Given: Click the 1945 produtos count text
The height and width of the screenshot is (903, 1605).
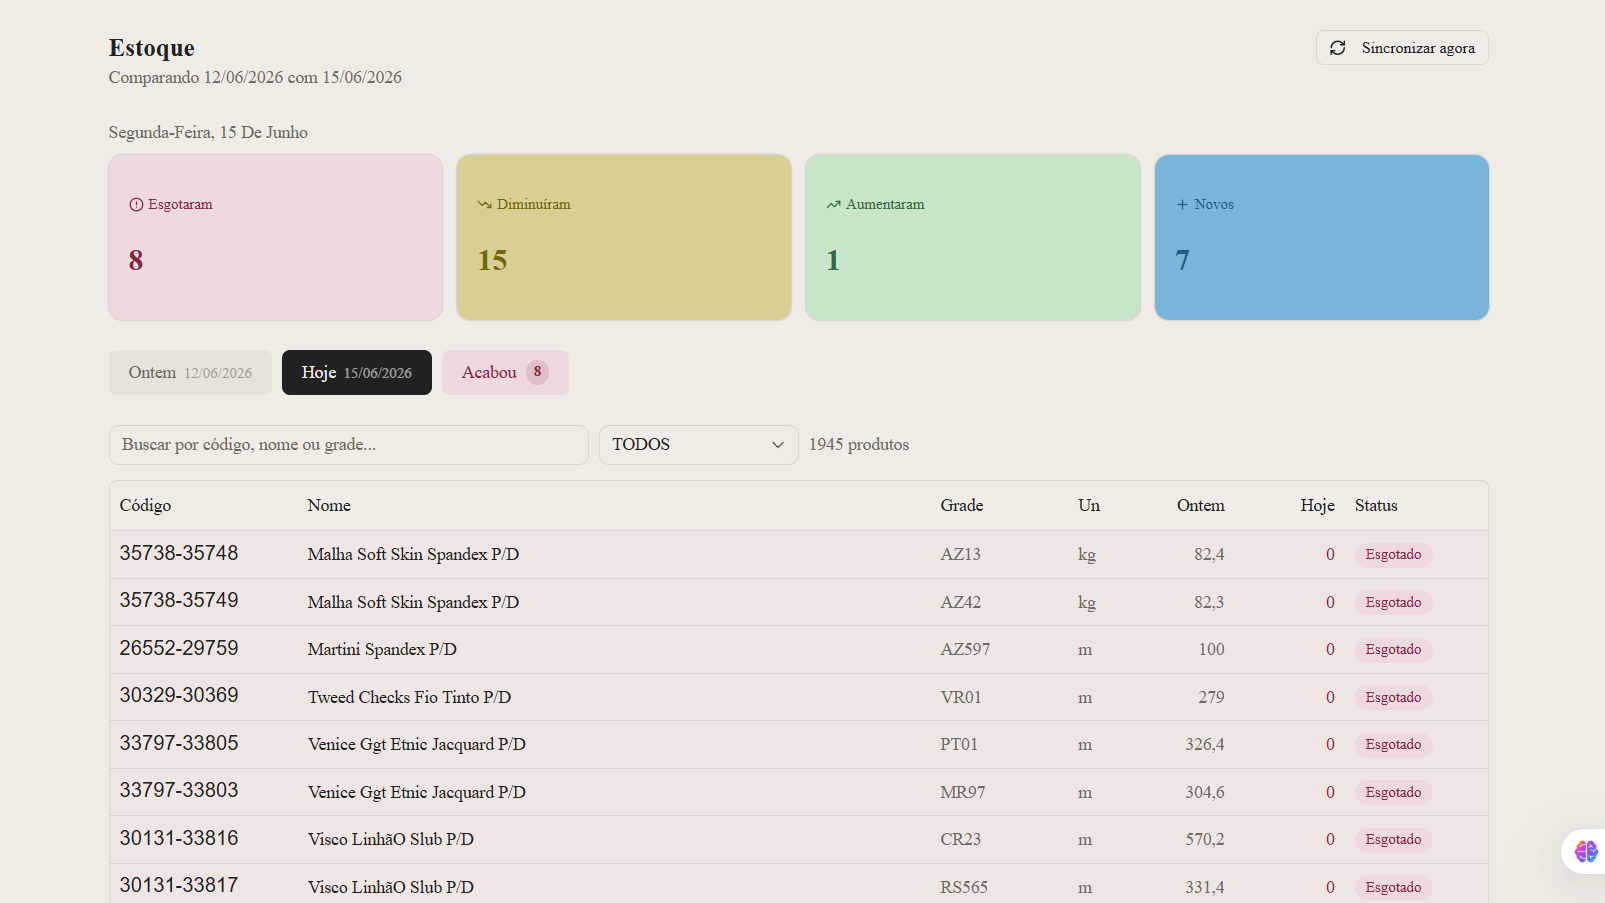Looking at the screenshot, I should click(x=859, y=444).
